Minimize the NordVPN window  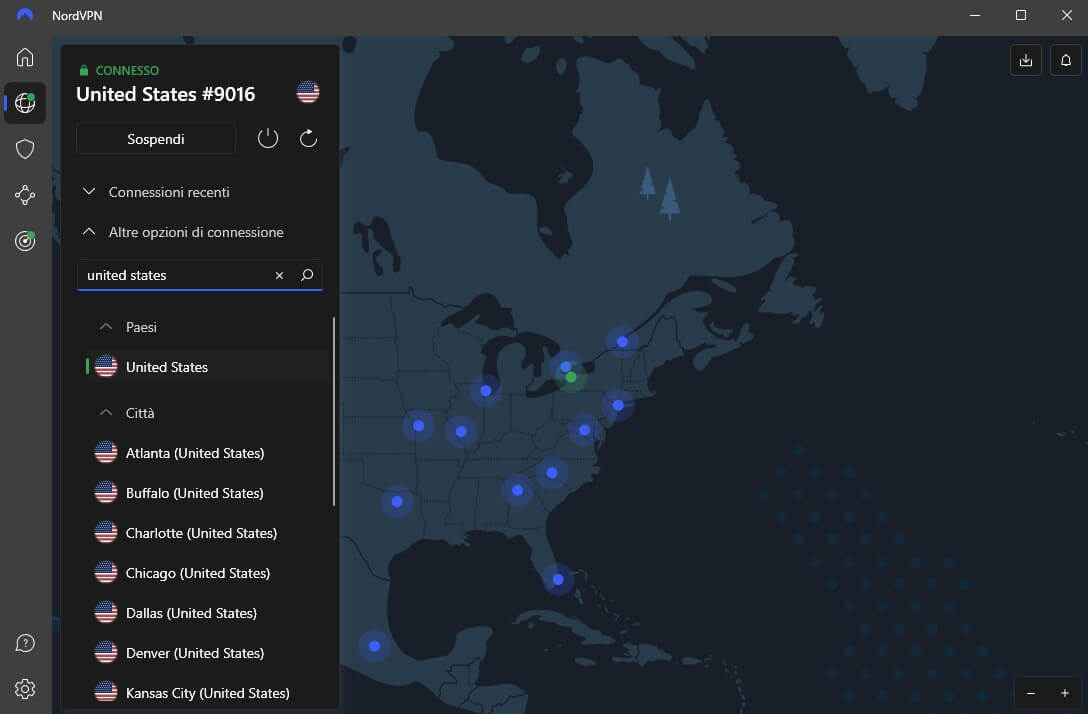tap(975, 15)
